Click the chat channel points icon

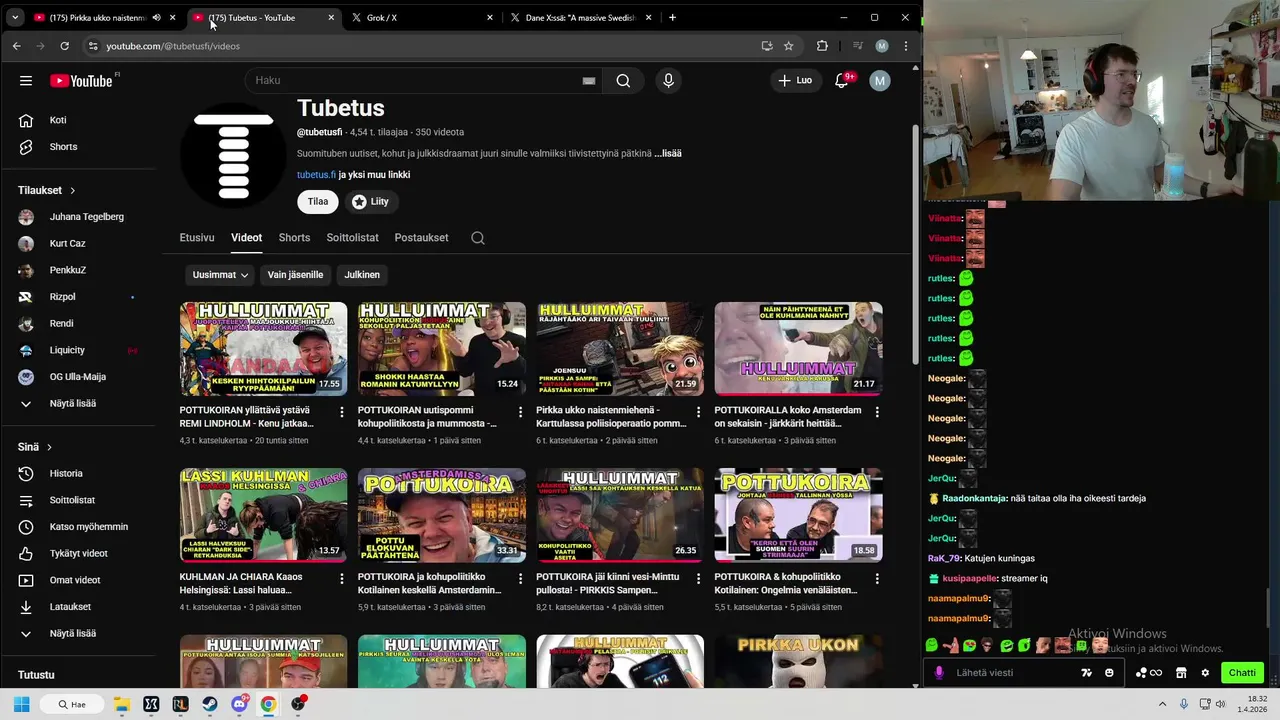click(1149, 673)
